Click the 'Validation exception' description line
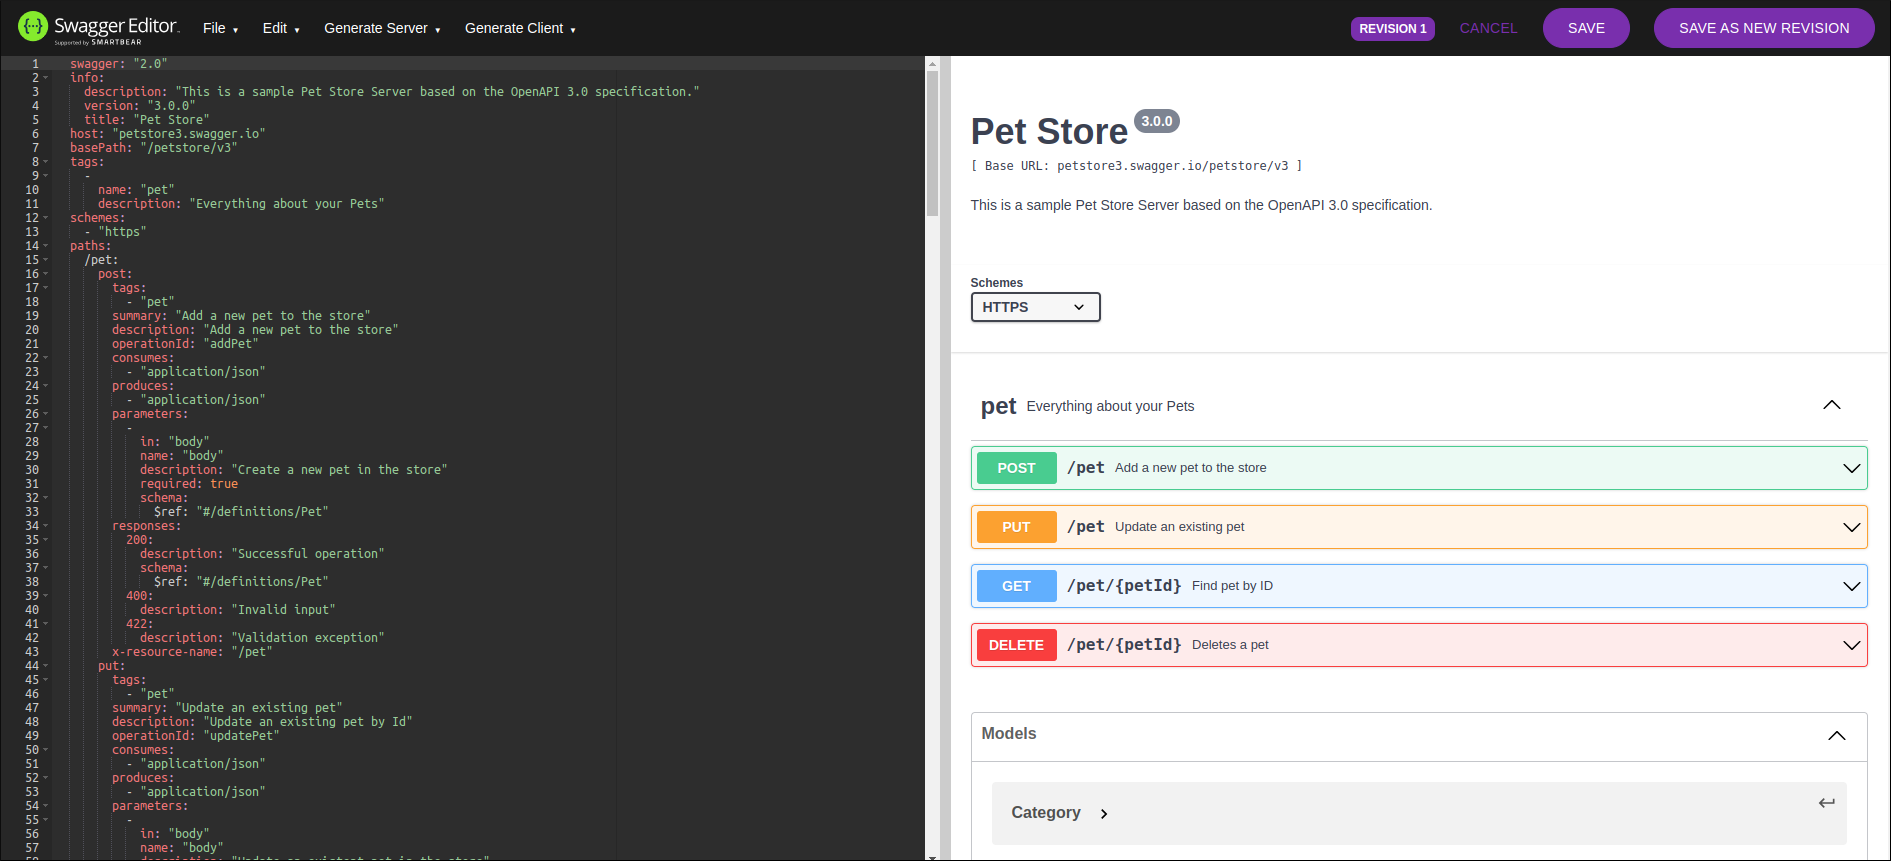The image size is (1891, 861). (x=262, y=638)
